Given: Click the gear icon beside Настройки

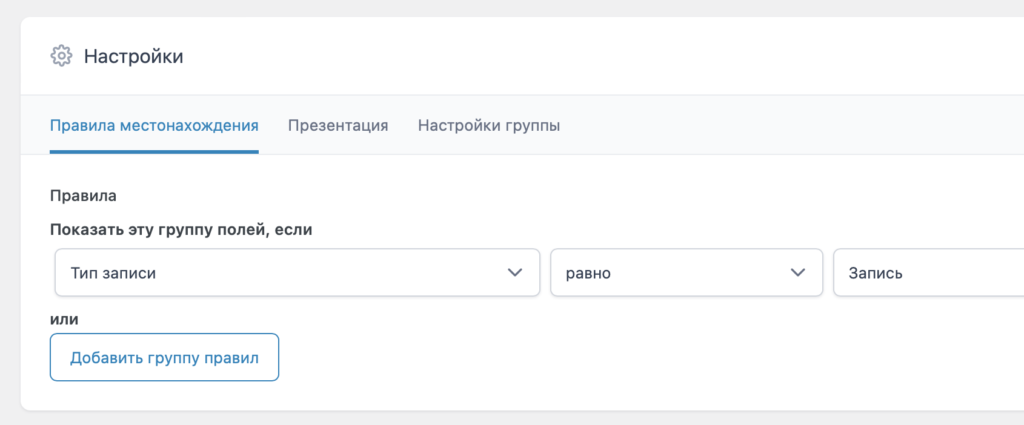Looking at the screenshot, I should click(61, 56).
